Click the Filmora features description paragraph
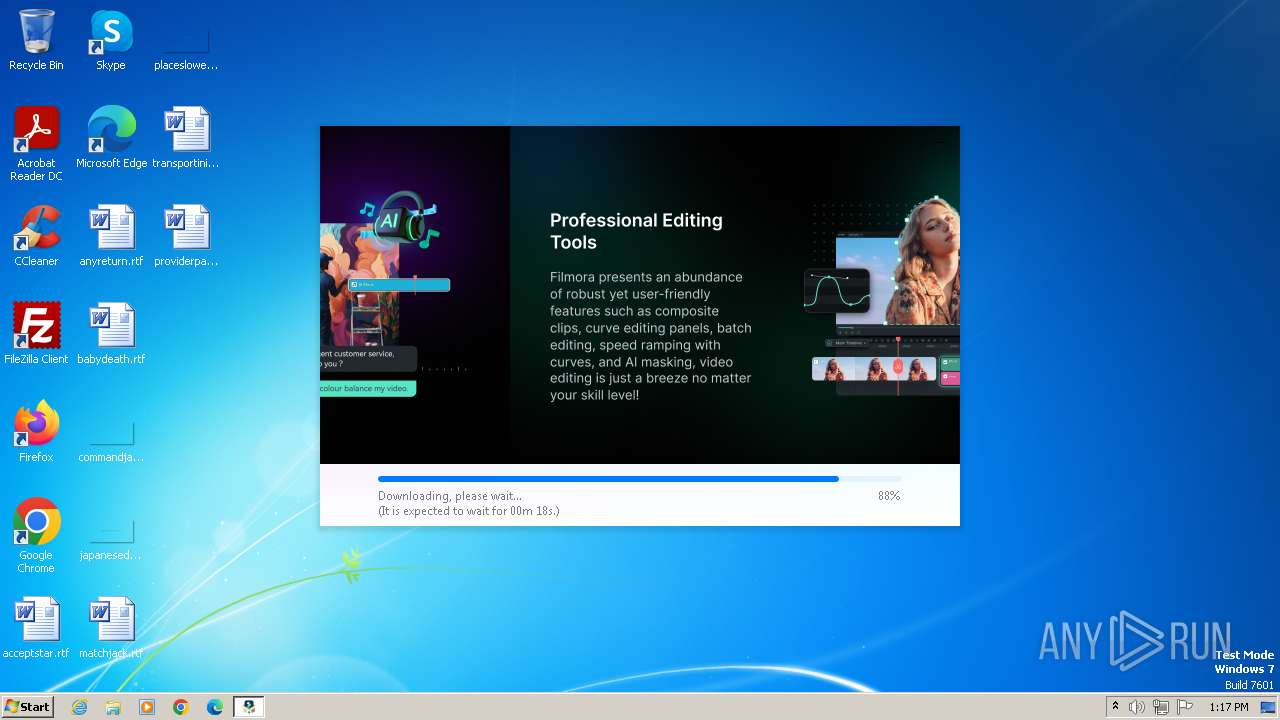The image size is (1280, 720). point(651,336)
